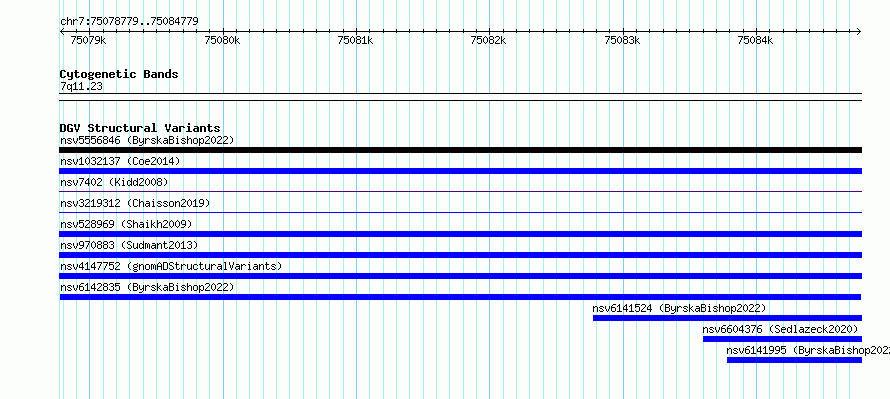This screenshot has height=399, width=890.
Task: Open nsv3219312 (Chaisson2019) label
Action: [x=135, y=203]
